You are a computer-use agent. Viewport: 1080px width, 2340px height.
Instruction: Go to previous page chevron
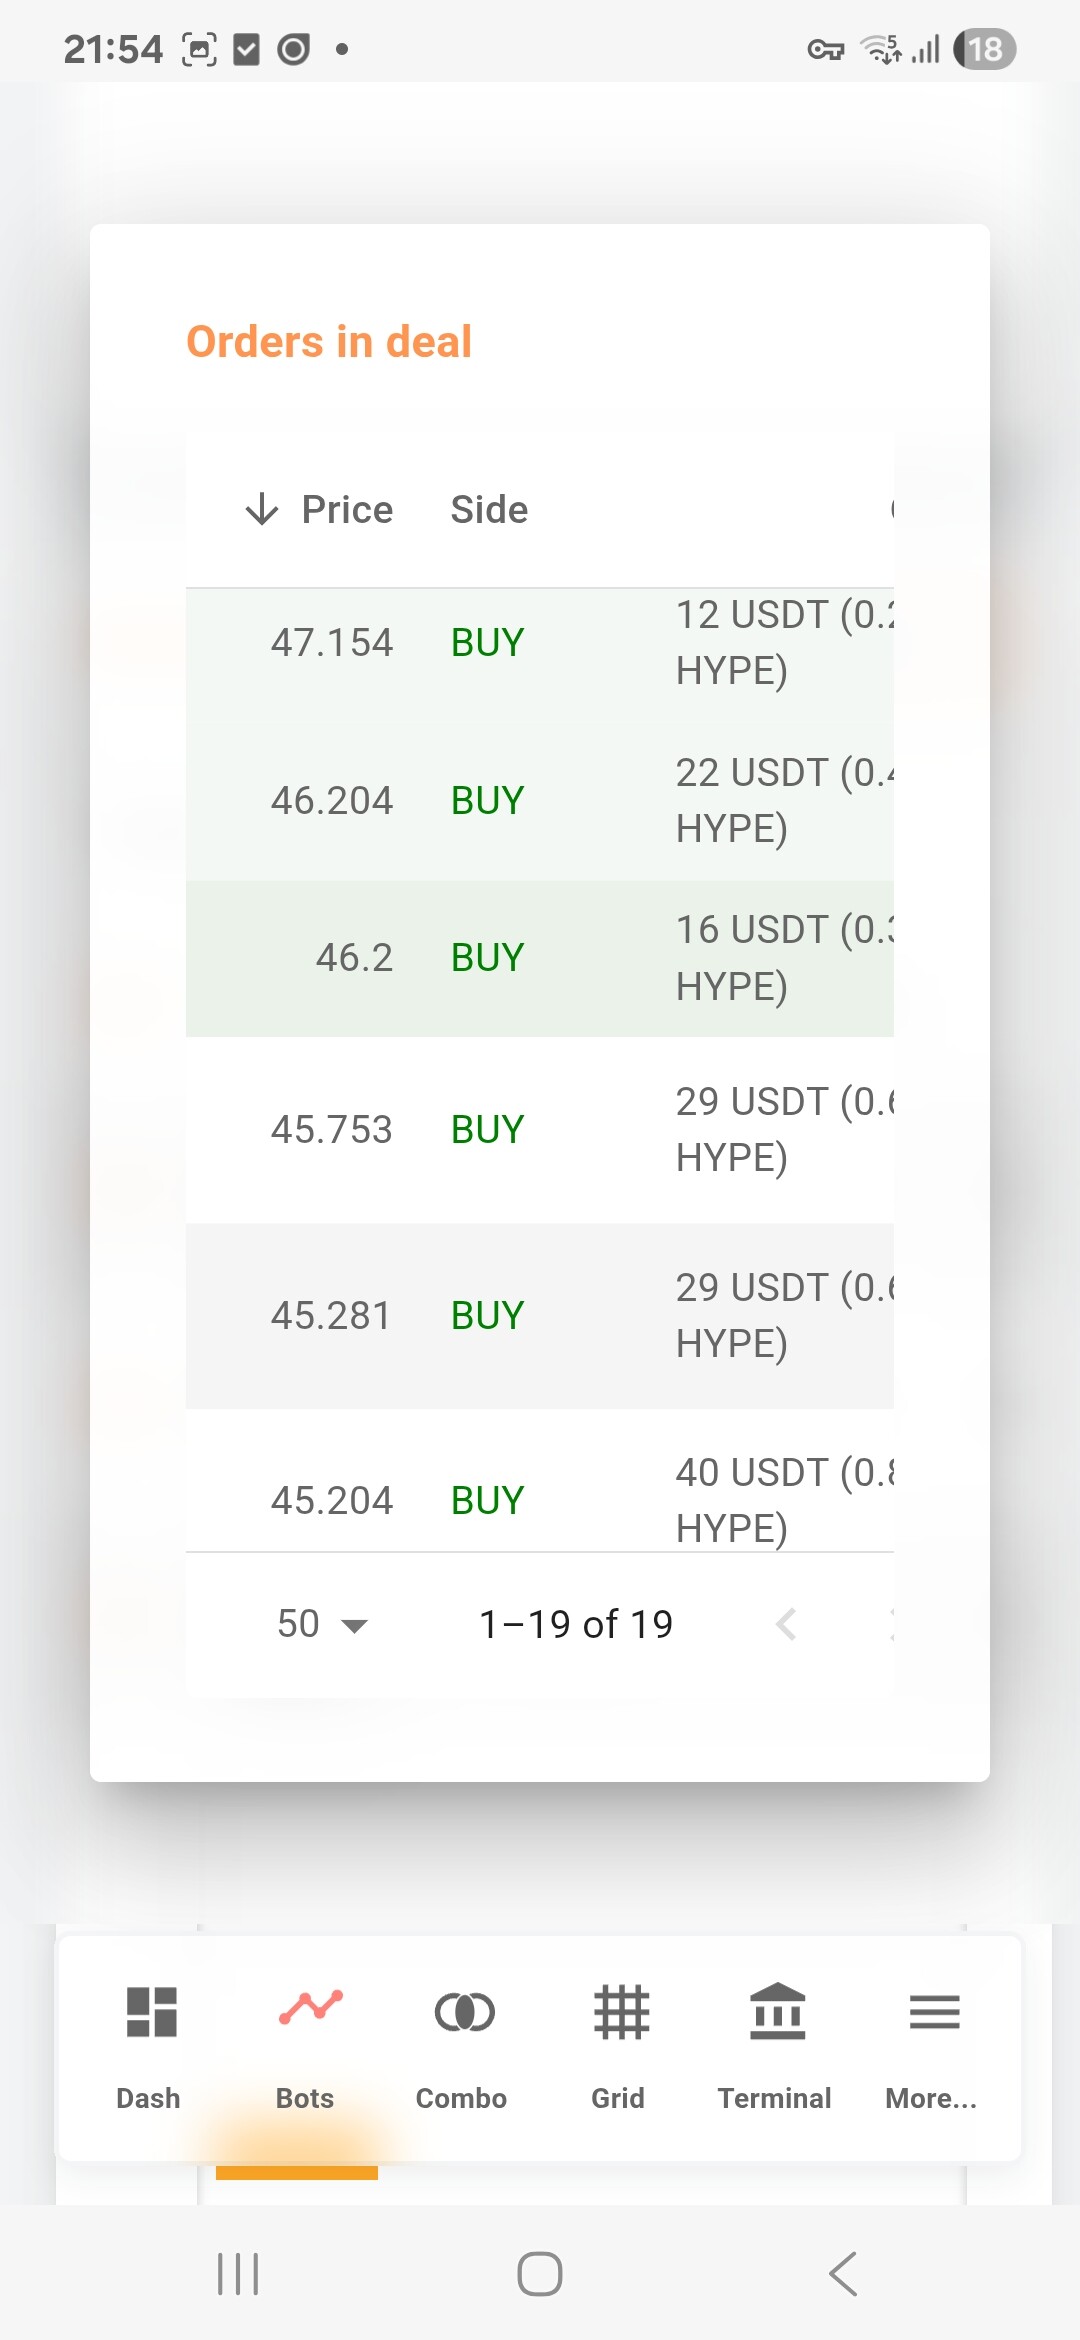[787, 1624]
